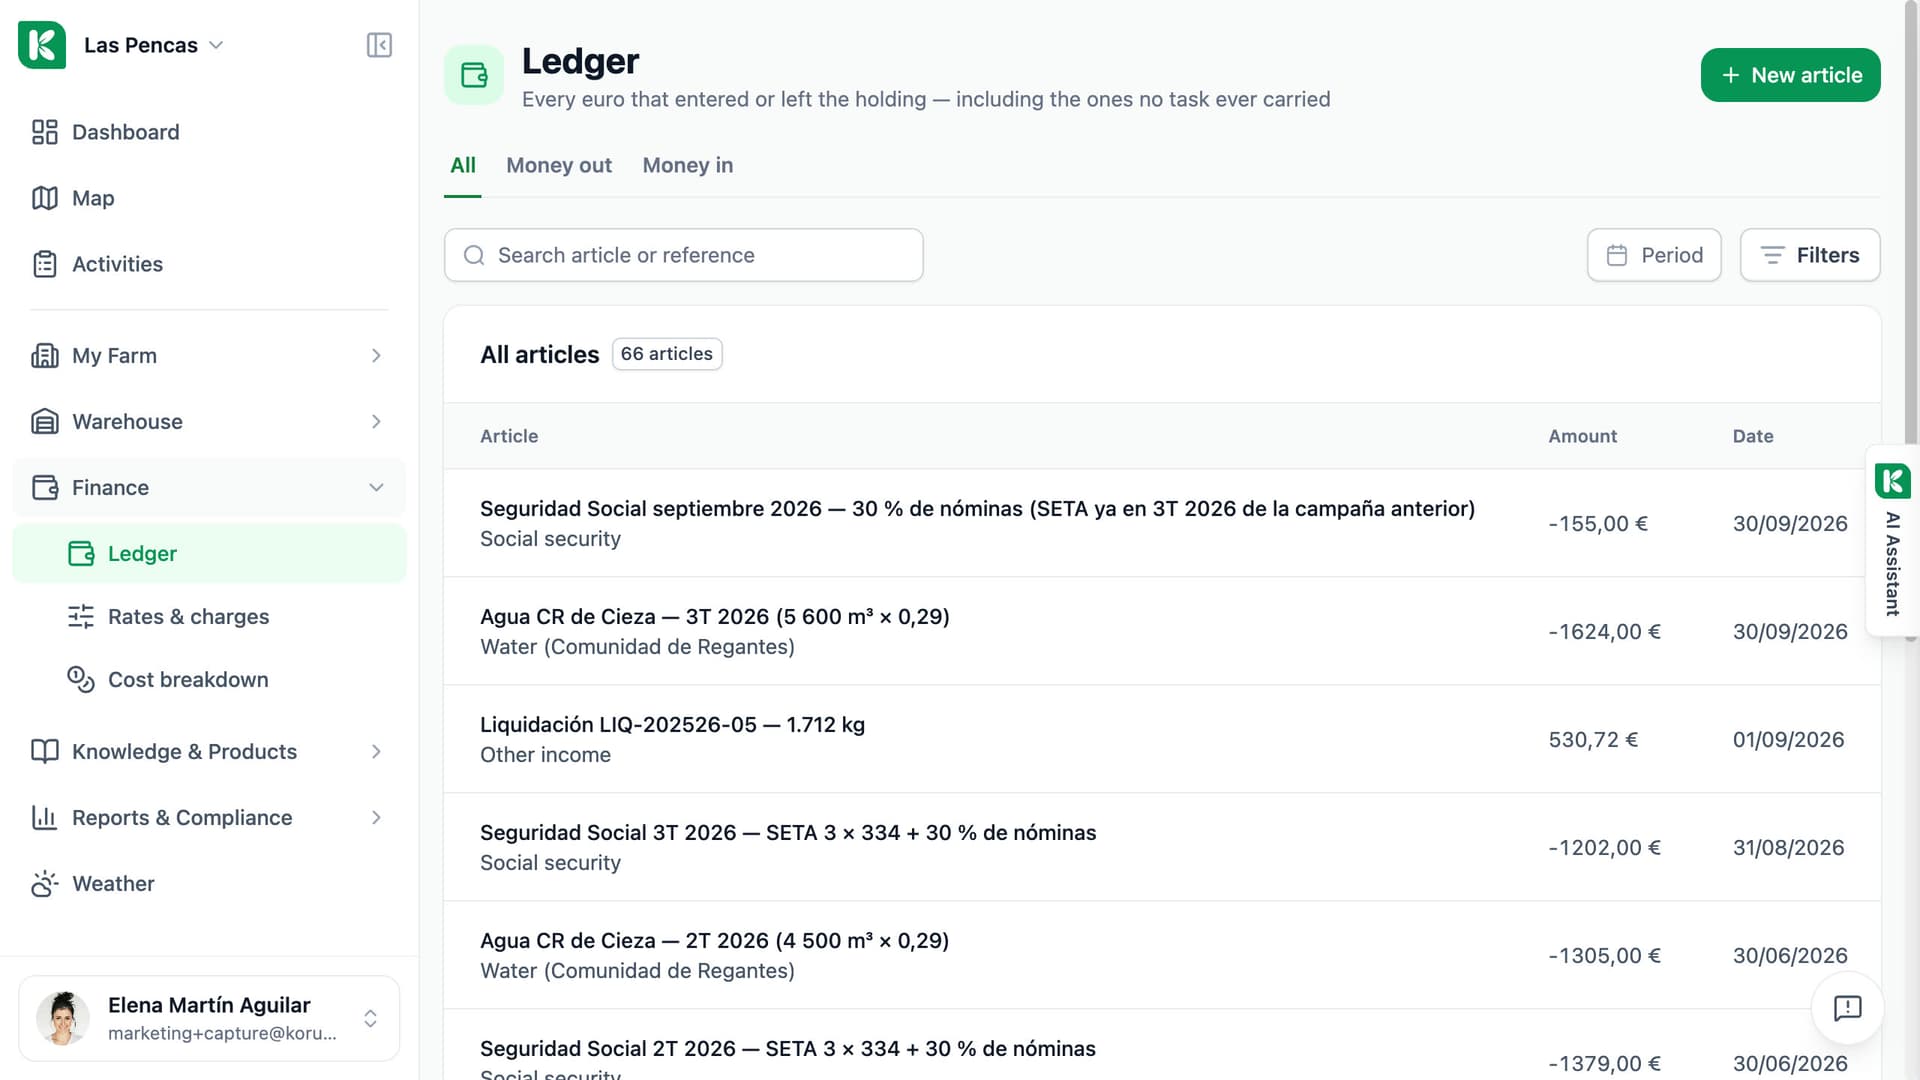Screen dimensions: 1920x1080
Task: Sort by the Date column header
Action: pyautogui.click(x=1753, y=437)
